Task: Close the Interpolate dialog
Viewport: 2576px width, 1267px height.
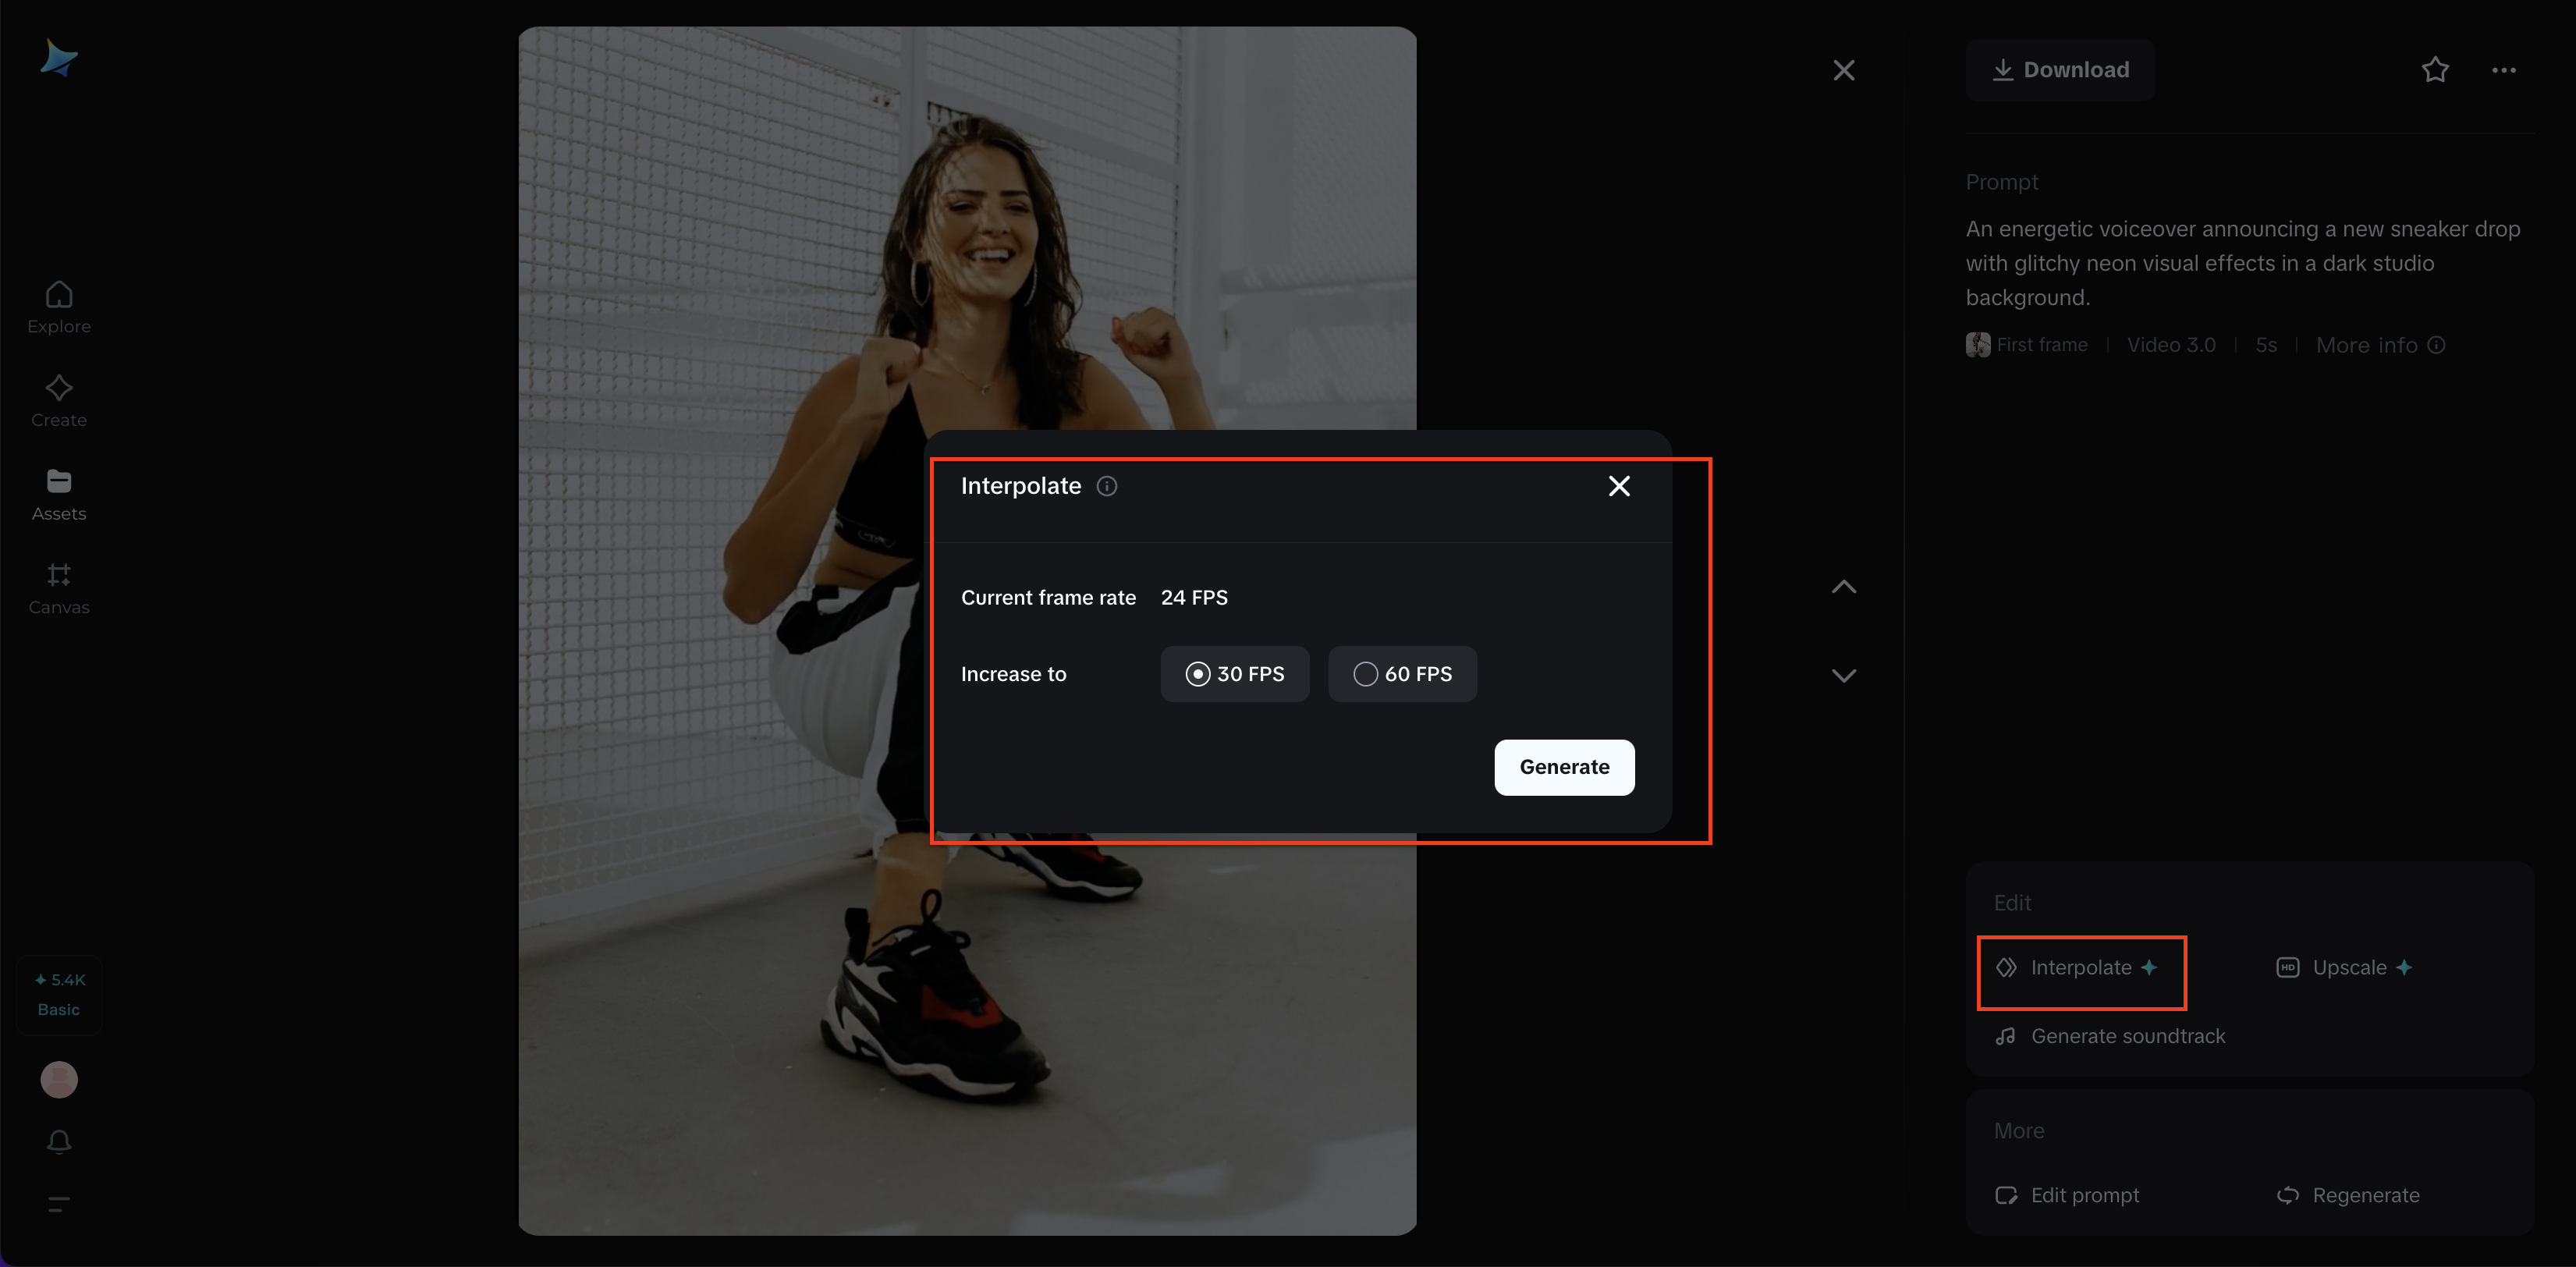Action: [1618, 486]
